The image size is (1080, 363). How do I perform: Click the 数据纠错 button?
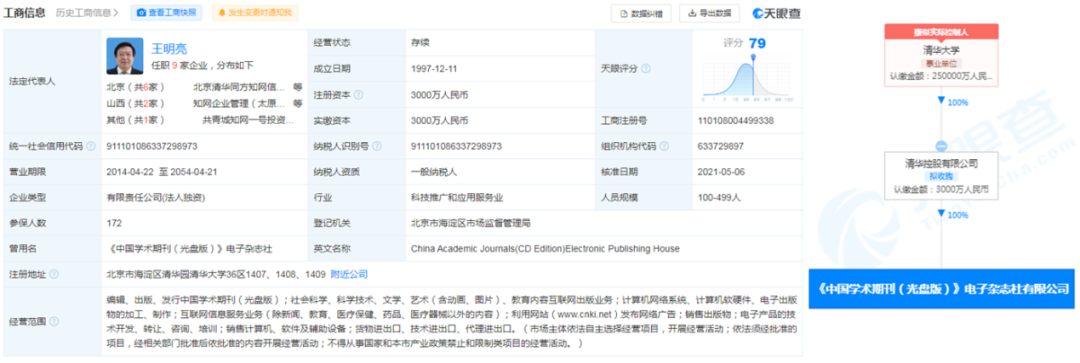click(641, 13)
